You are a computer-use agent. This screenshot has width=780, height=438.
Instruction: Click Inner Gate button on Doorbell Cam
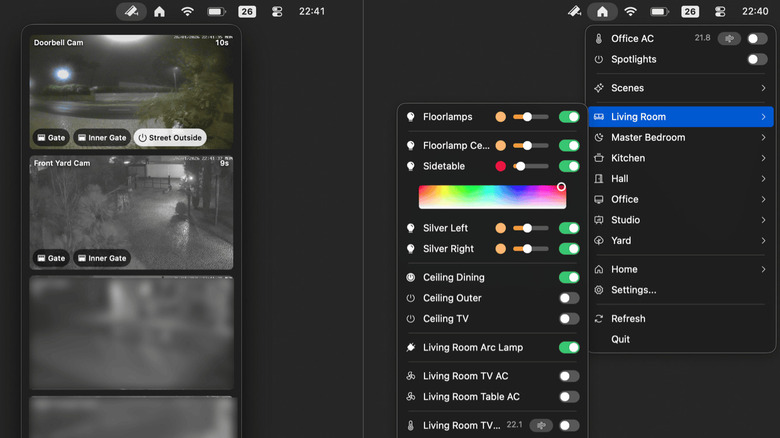point(102,138)
